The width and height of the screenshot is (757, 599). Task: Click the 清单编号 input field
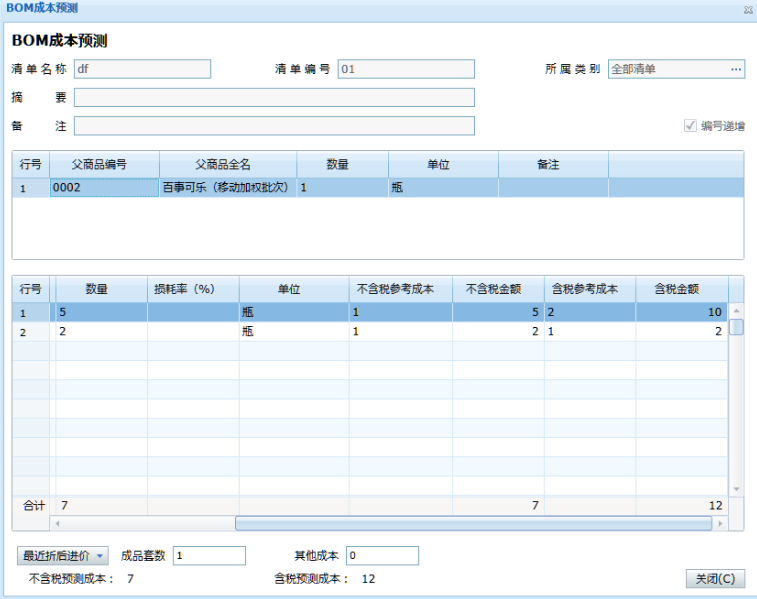(x=405, y=70)
